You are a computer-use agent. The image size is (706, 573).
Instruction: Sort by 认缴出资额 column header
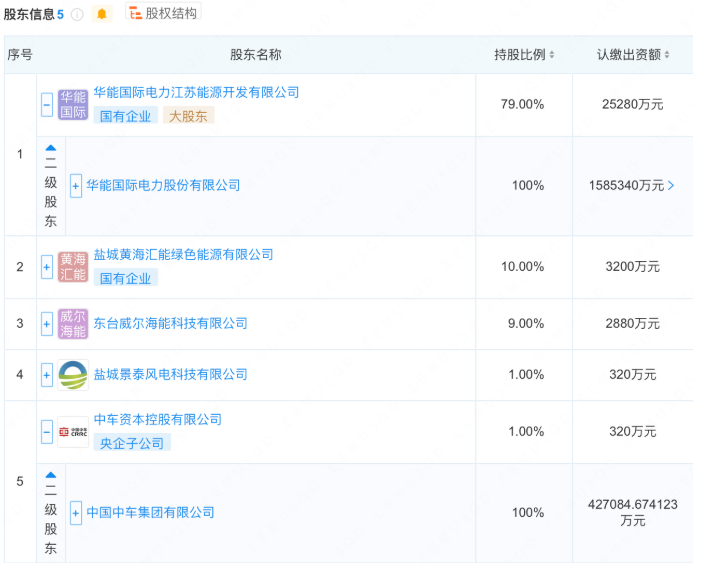tap(633, 55)
